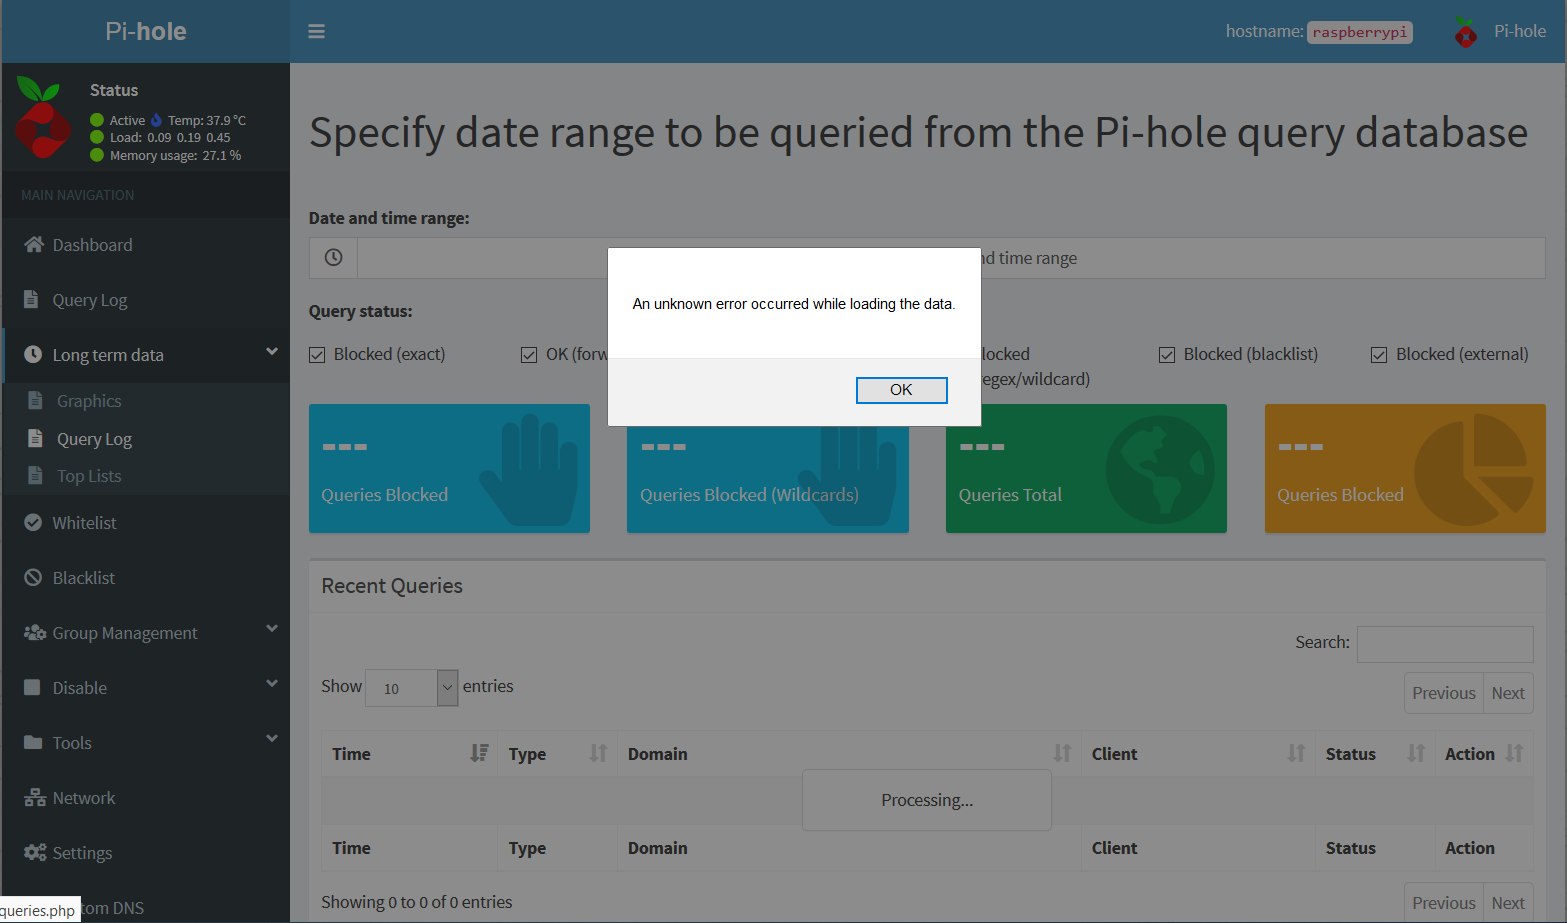Screen dimensions: 1567x923
Task: Open Settings via the gears icon
Action: [33, 852]
